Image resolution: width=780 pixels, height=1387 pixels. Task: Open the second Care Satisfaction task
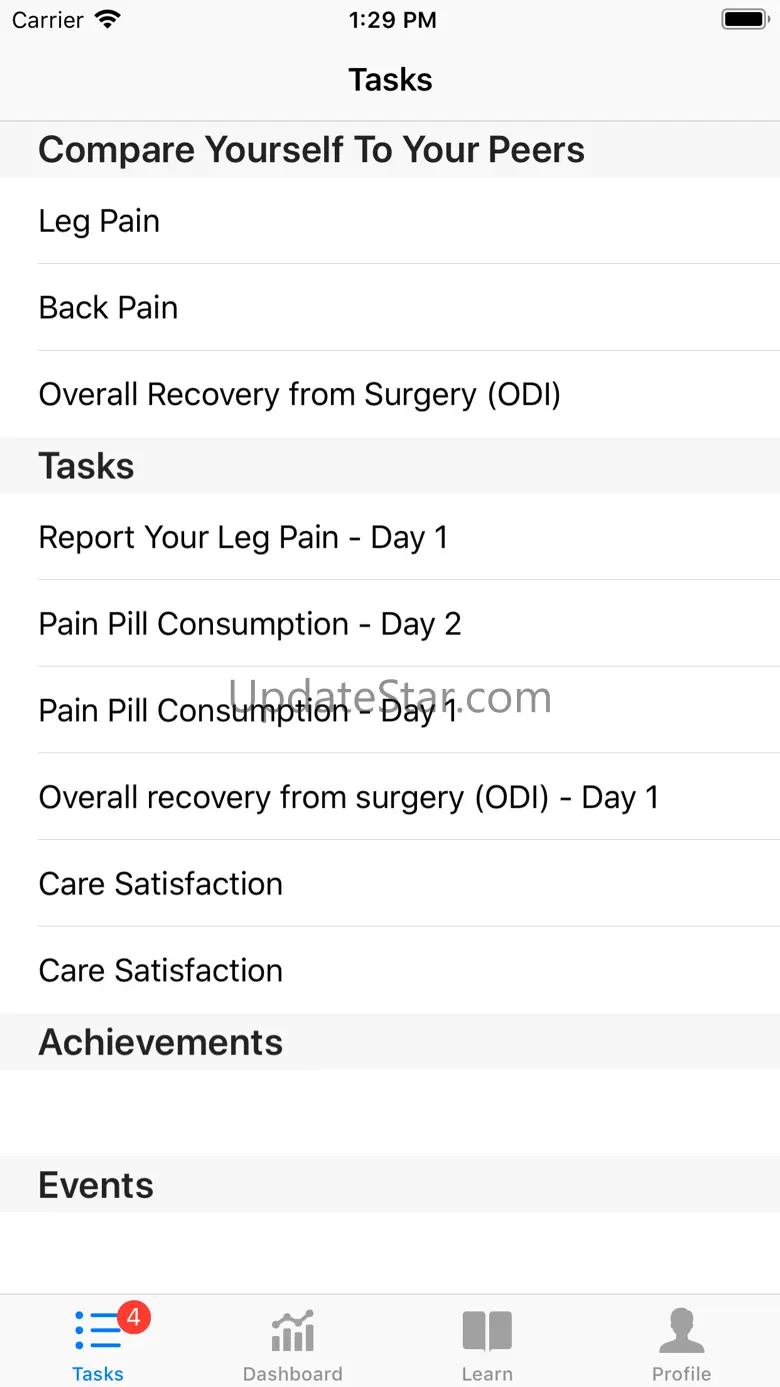click(x=160, y=970)
